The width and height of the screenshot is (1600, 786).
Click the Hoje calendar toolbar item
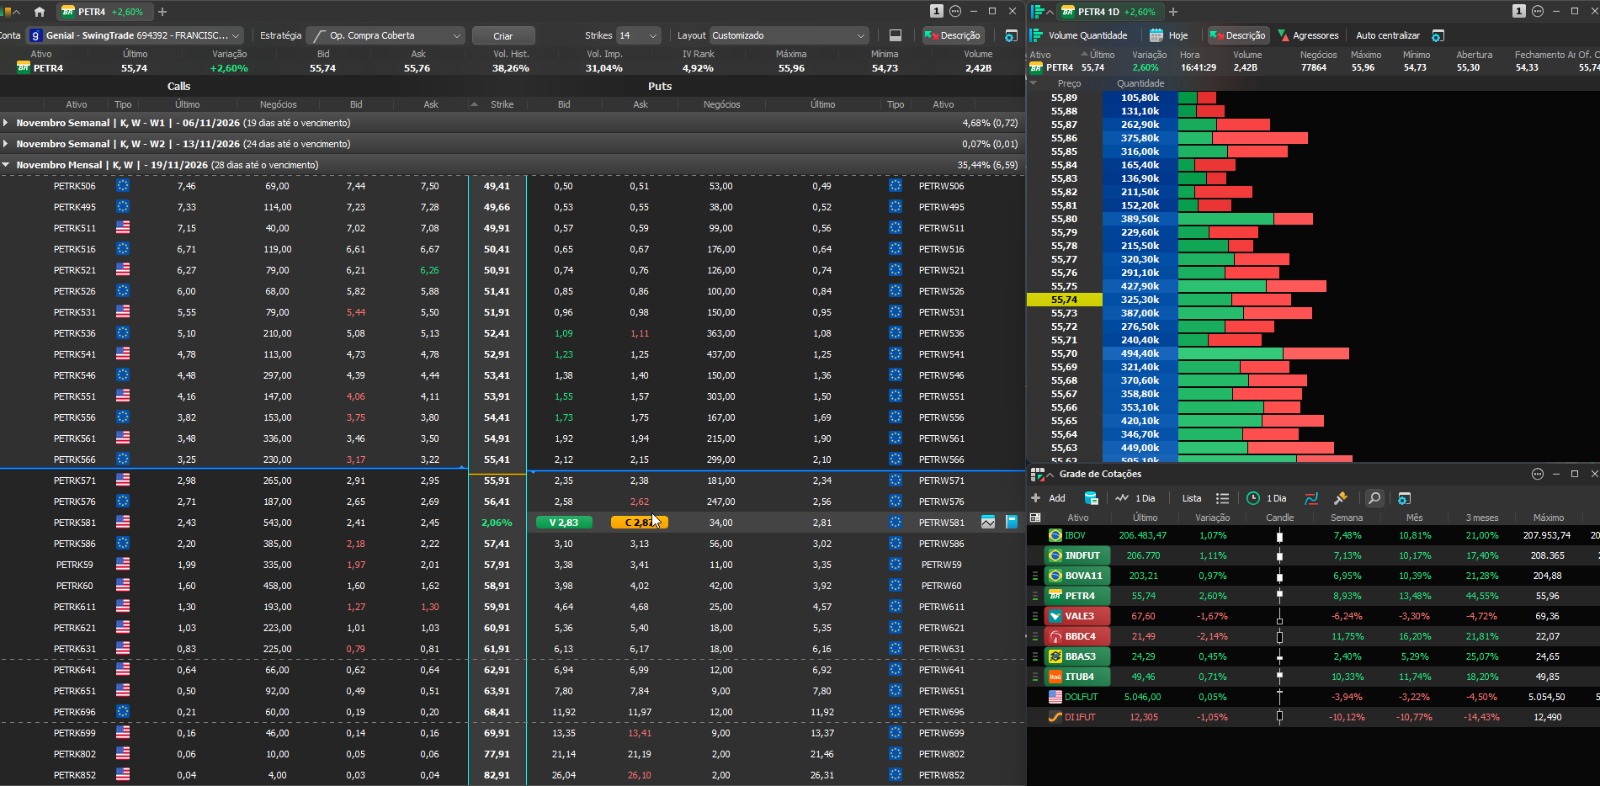click(x=1169, y=35)
